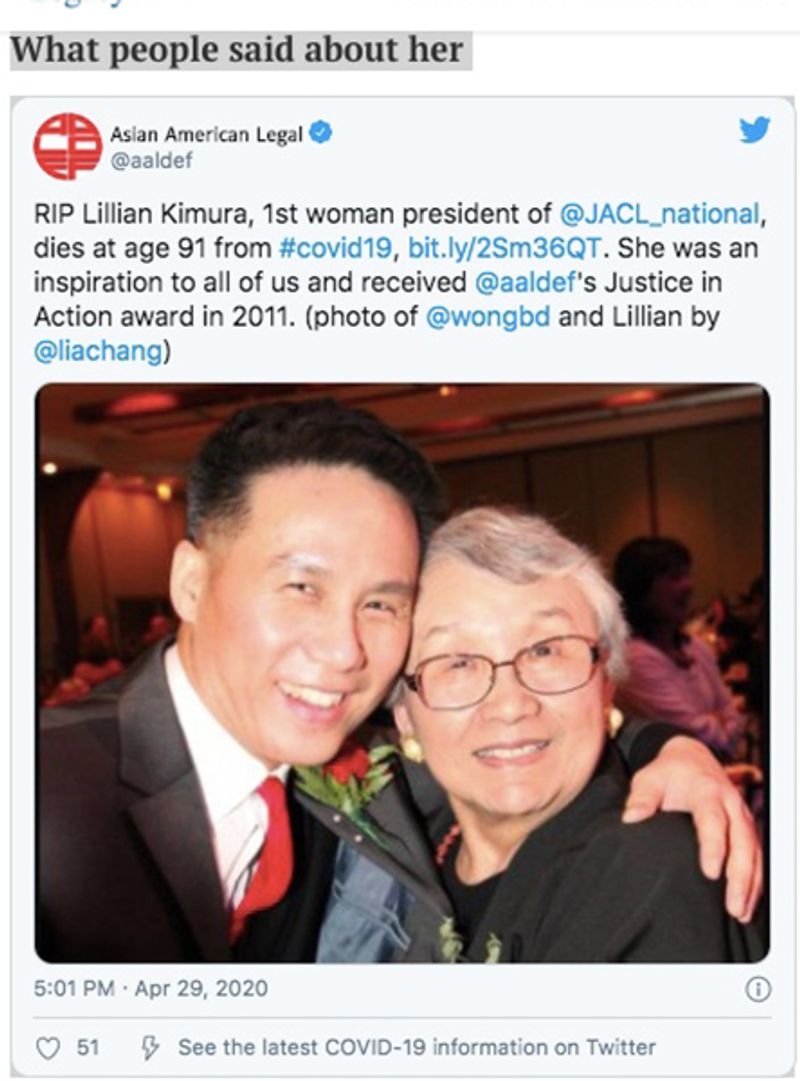The width and height of the screenshot is (800, 1081).
Task: Open the @aaldef mention in tweet text
Action: point(525,283)
